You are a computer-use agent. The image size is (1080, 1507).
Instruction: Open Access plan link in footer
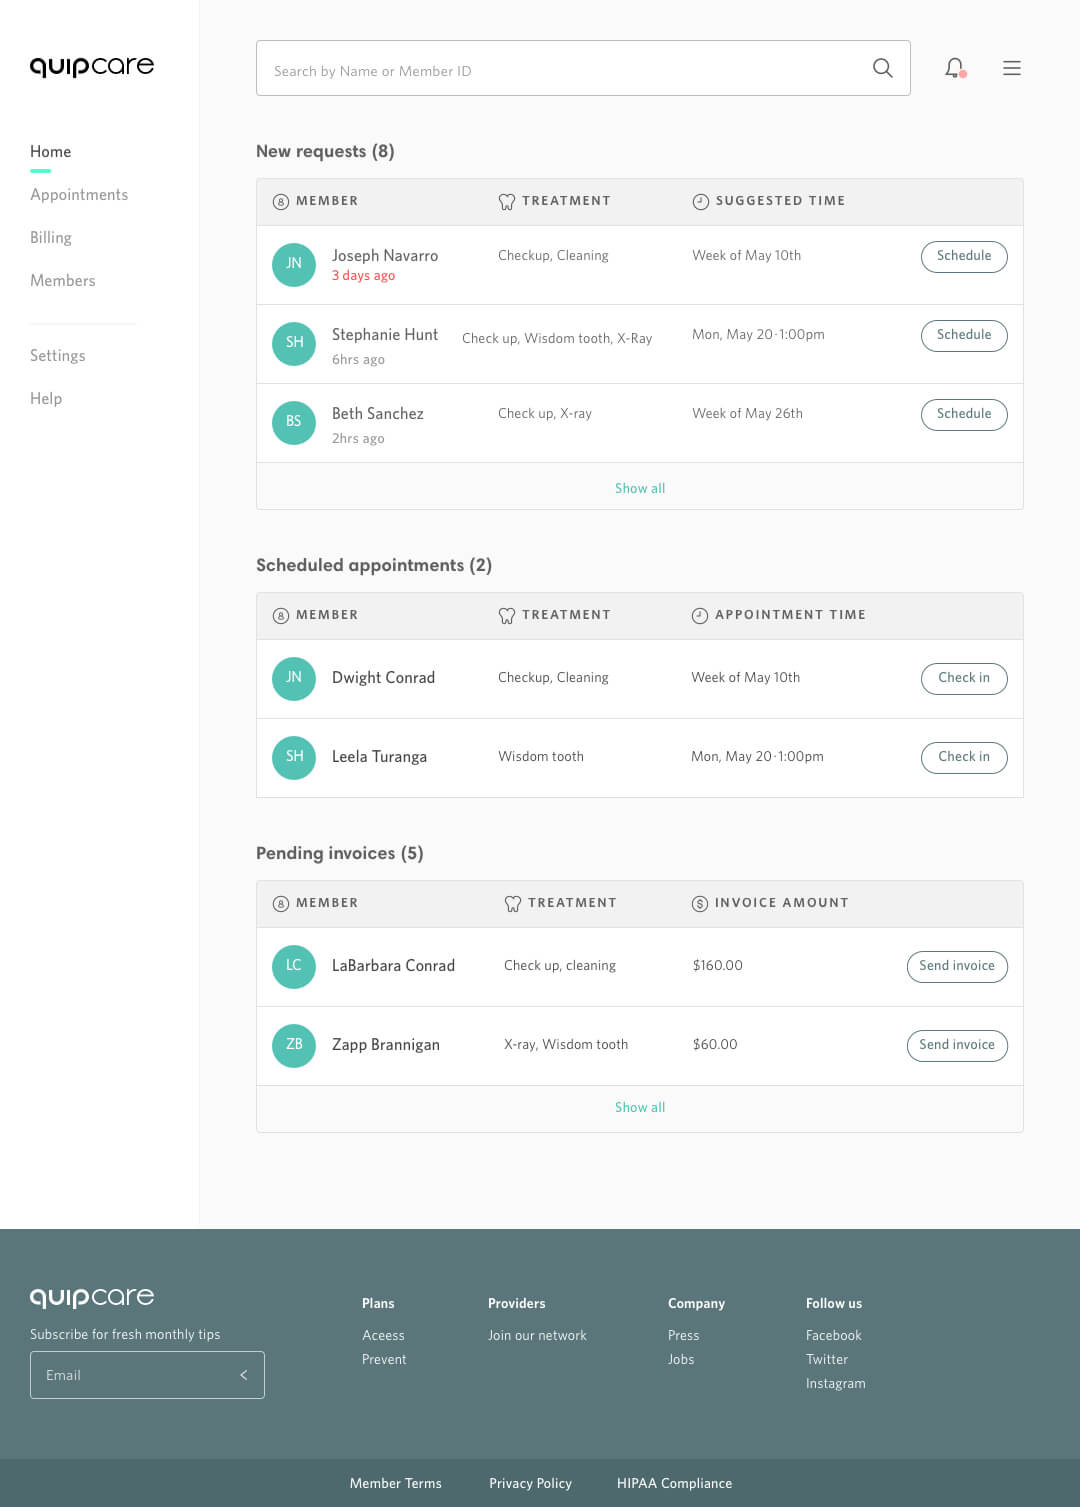[x=383, y=1336]
